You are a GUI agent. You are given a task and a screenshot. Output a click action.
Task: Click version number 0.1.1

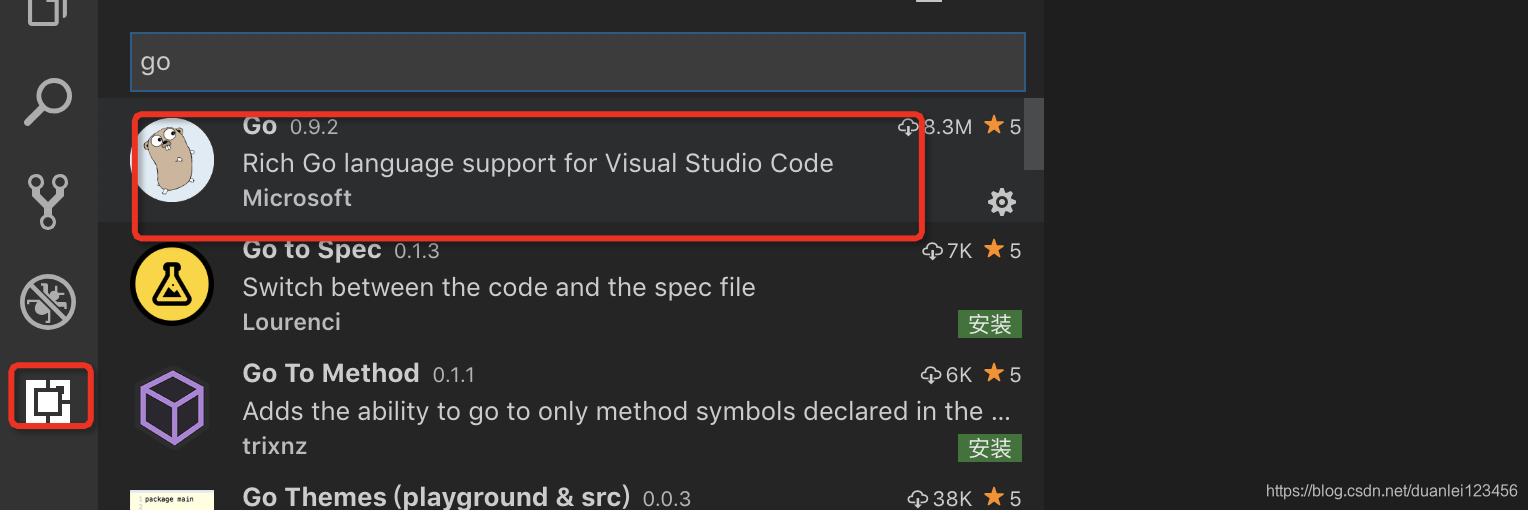coord(454,375)
